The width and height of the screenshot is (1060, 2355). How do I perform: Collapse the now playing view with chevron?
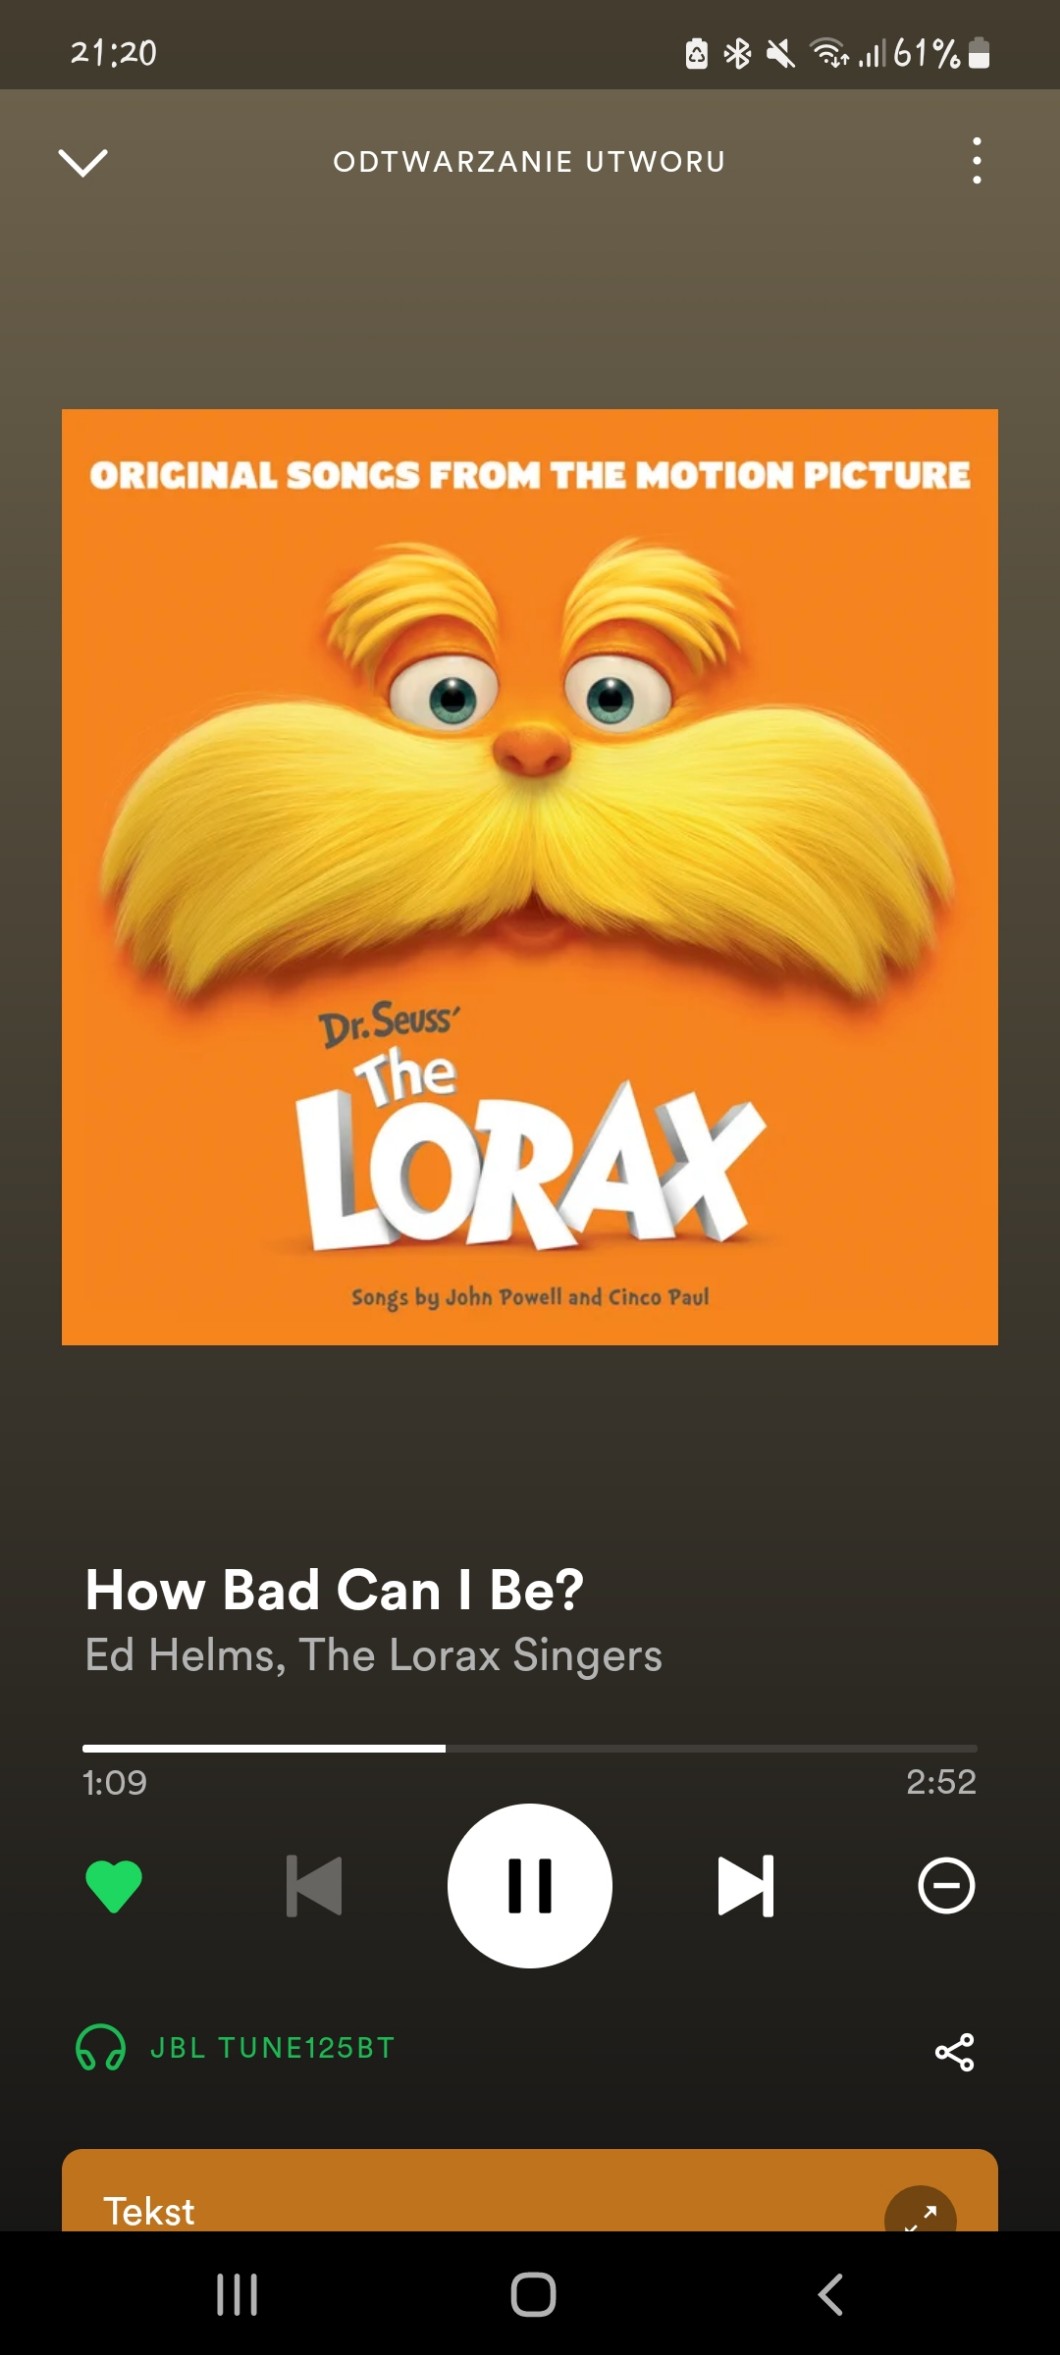[x=83, y=162]
